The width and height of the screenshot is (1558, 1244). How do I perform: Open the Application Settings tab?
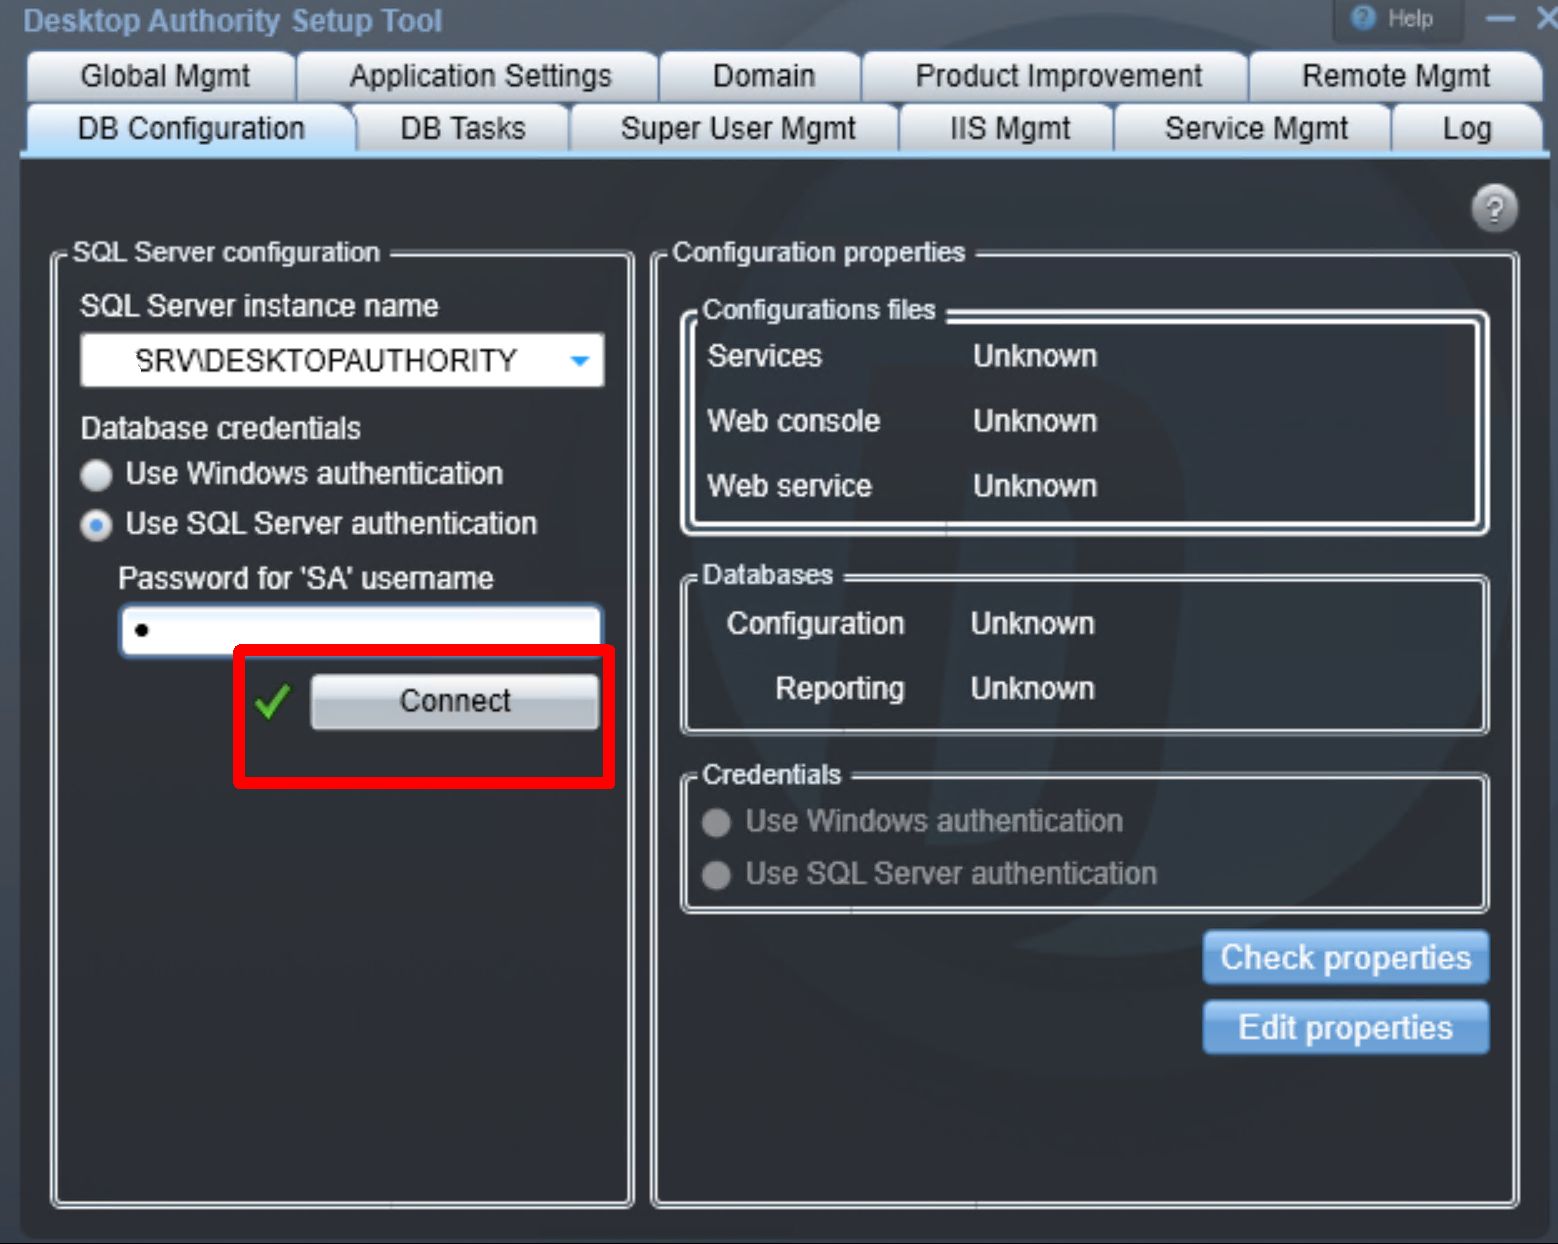tap(480, 76)
